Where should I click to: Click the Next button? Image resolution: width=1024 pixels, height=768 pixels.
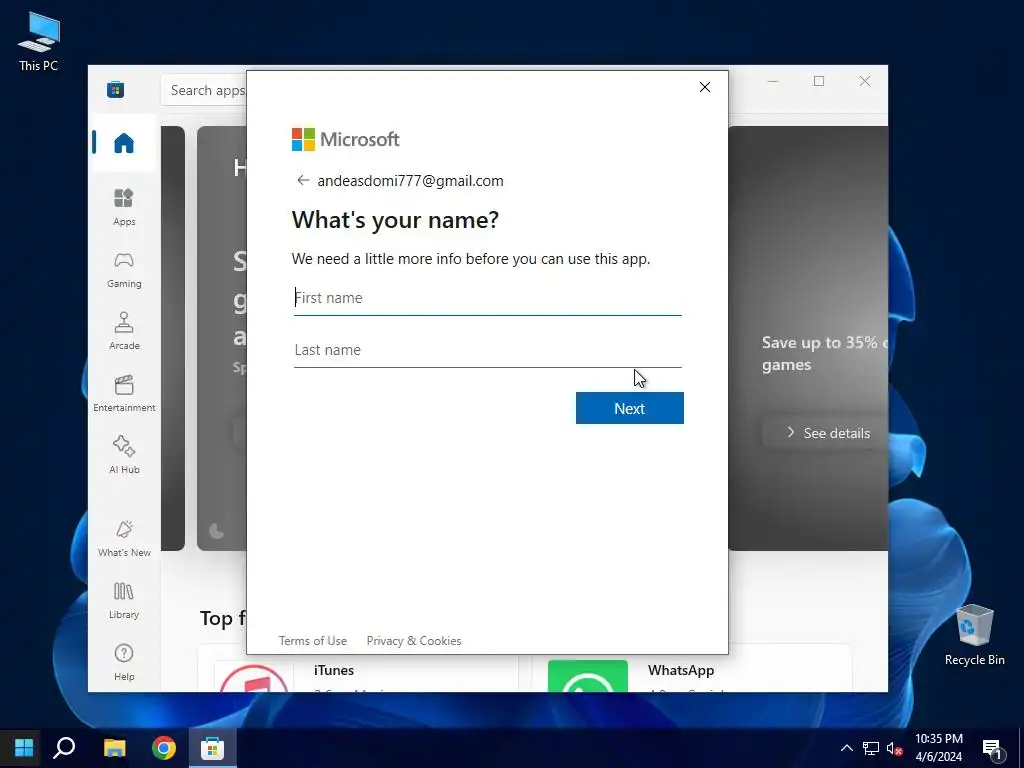(630, 408)
